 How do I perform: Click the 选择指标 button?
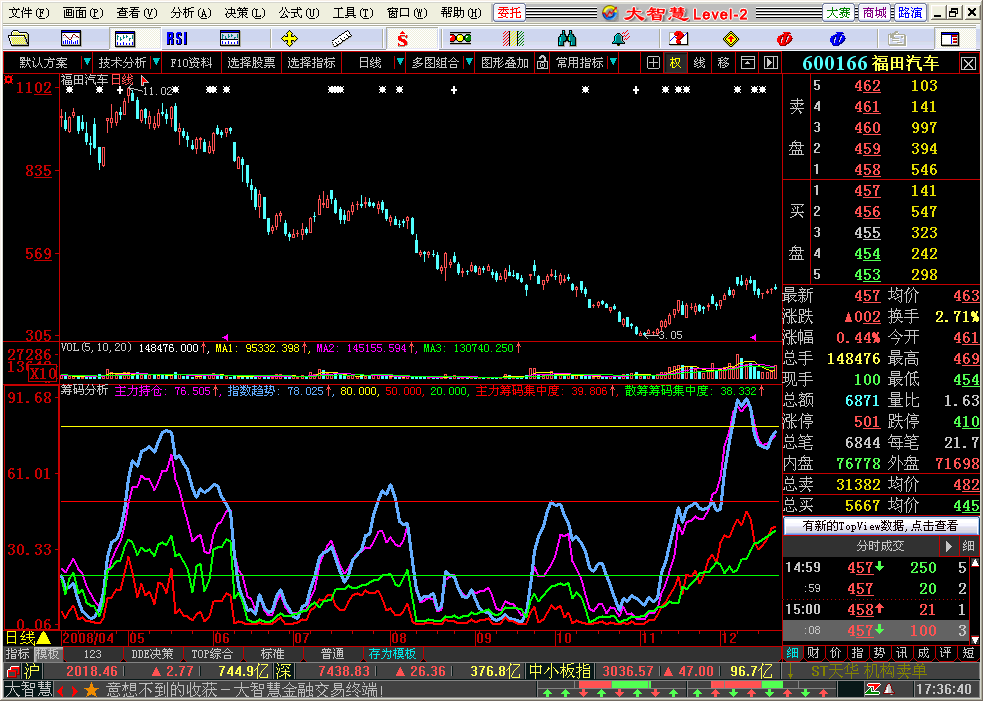(312, 63)
